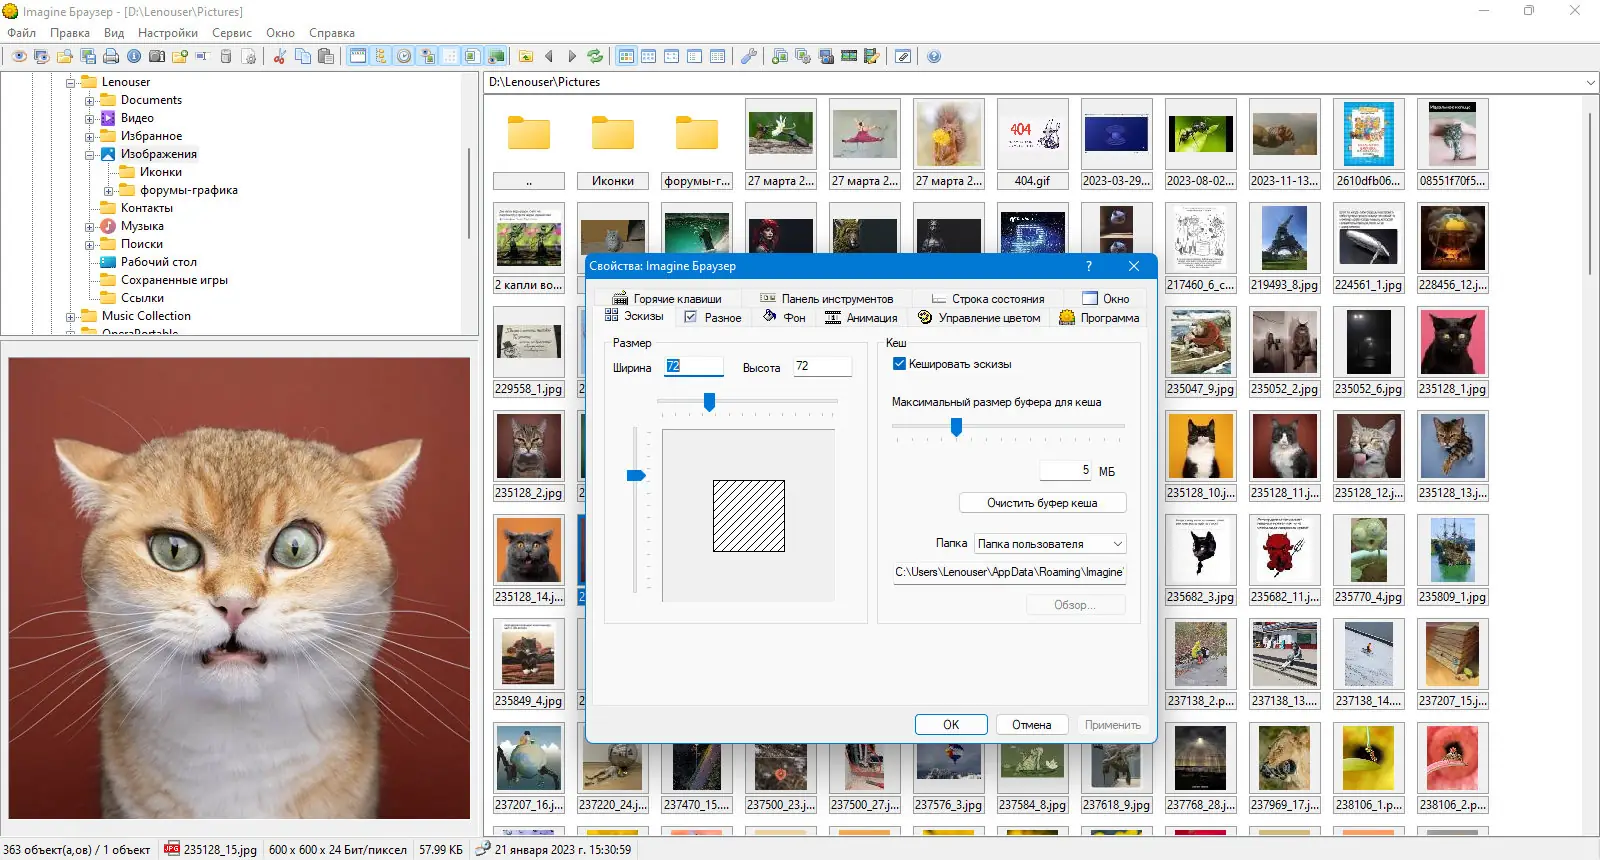Expand the Видео tree node

click(x=90, y=118)
